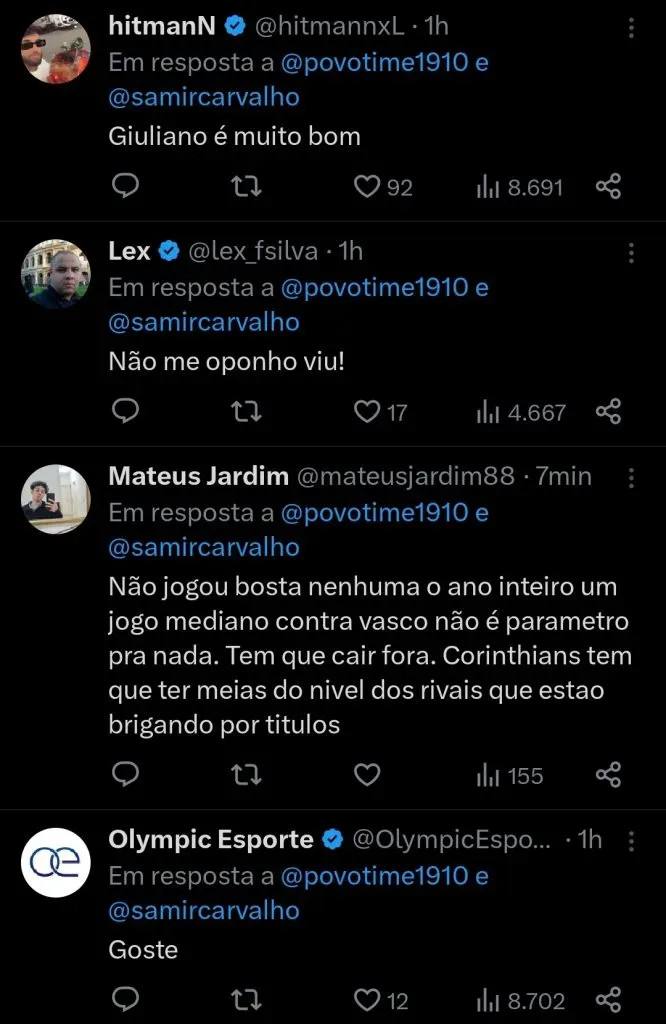666x1024 pixels.
Task: Open the more options menu on Lex's reply
Action: 631,253
